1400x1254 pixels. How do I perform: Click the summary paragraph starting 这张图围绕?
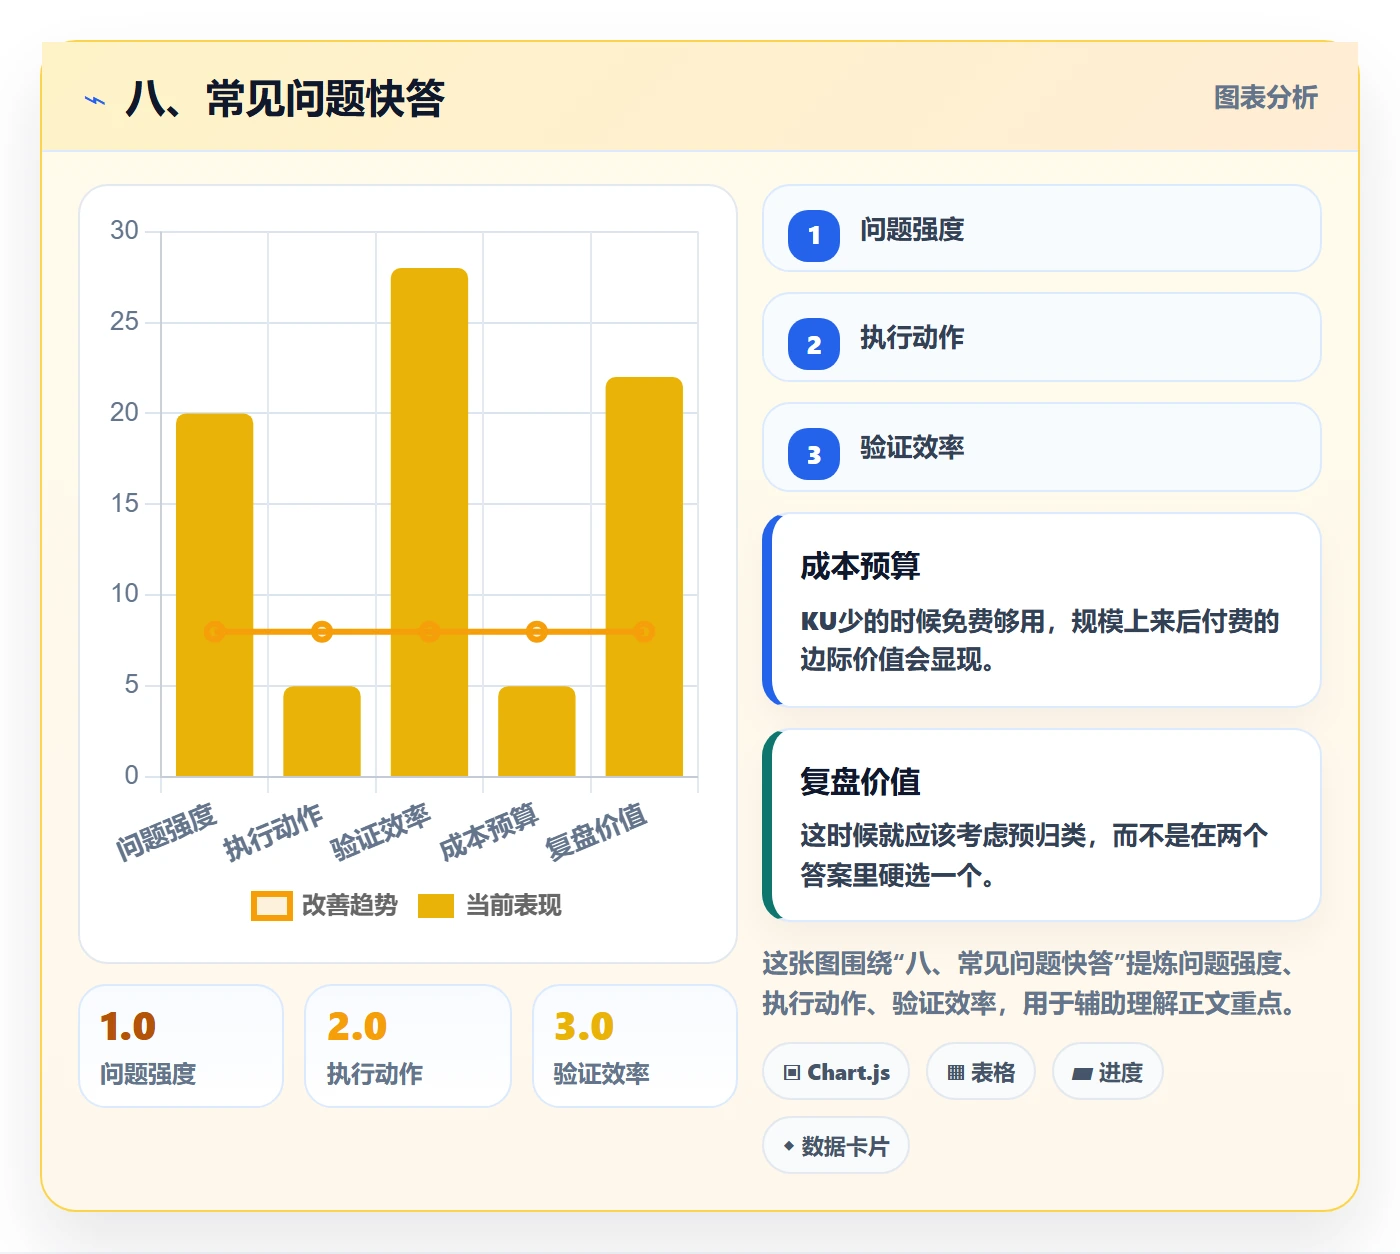1030,983
